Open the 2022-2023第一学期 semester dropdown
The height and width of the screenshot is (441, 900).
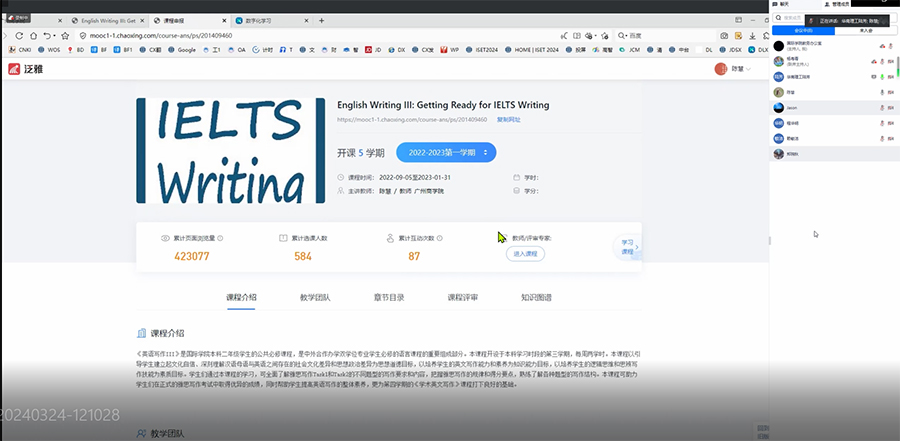[446, 152]
